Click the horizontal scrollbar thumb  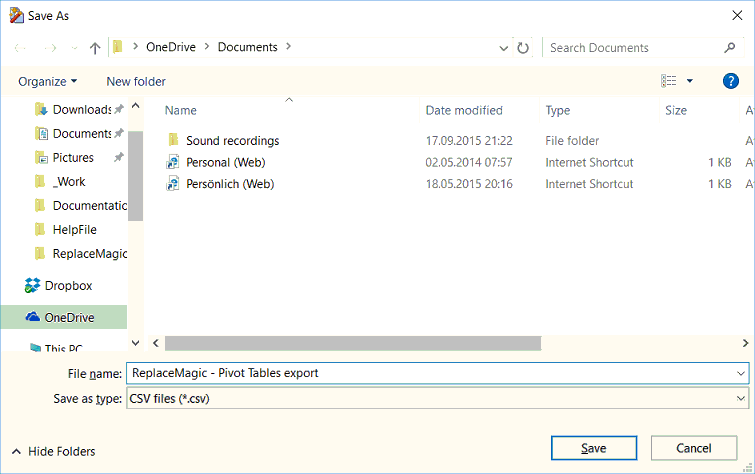[353, 343]
